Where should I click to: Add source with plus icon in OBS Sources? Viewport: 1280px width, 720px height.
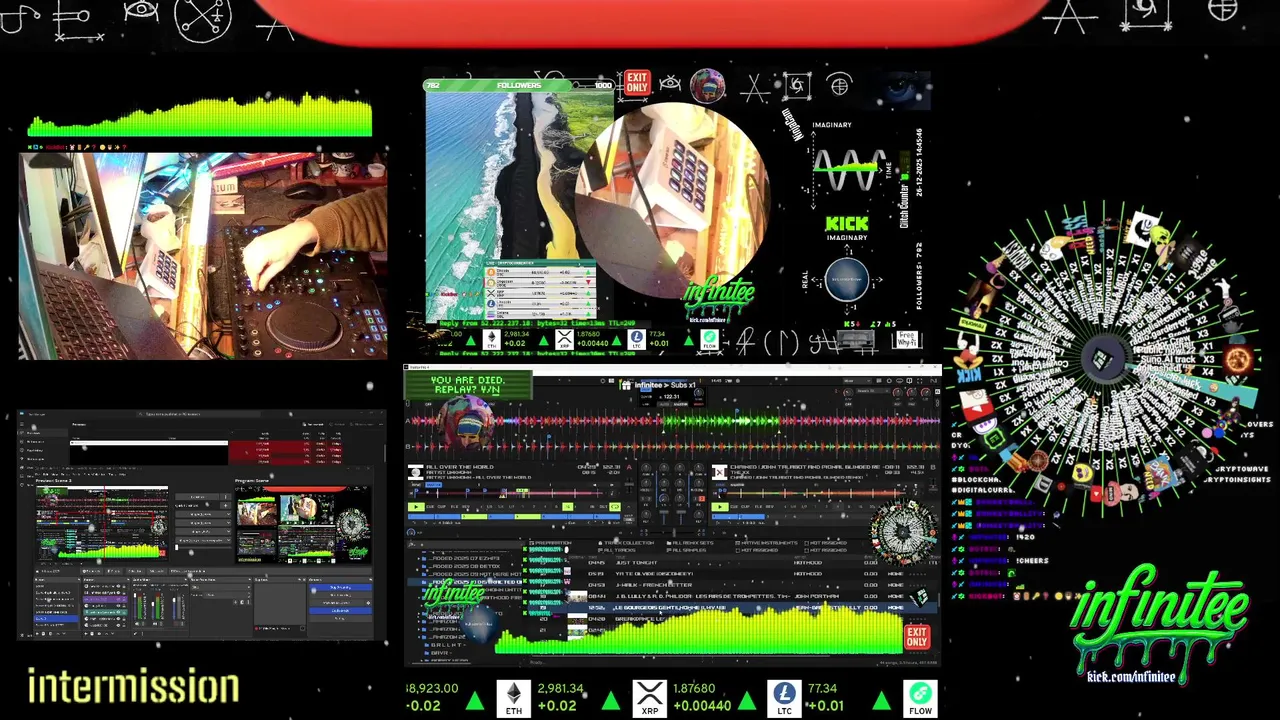pyautogui.click(x=86, y=634)
